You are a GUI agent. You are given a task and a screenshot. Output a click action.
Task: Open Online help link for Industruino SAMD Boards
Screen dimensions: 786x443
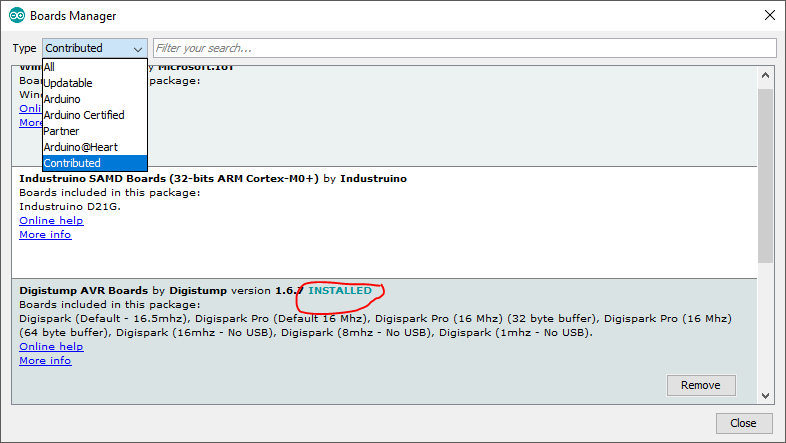coord(51,220)
